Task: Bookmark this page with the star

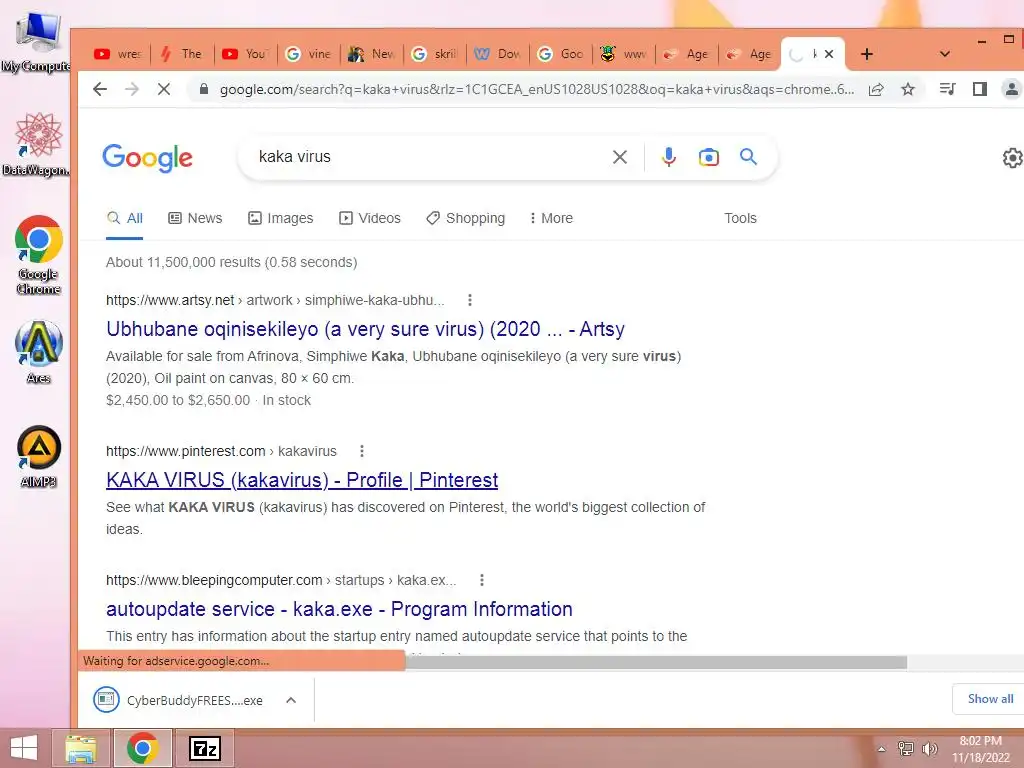Action: tap(908, 89)
